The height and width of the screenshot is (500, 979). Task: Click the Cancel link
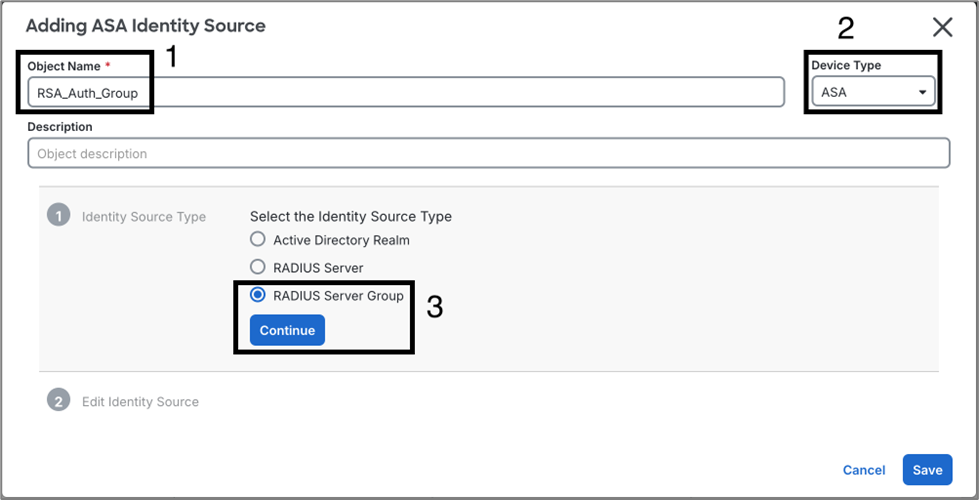(863, 470)
